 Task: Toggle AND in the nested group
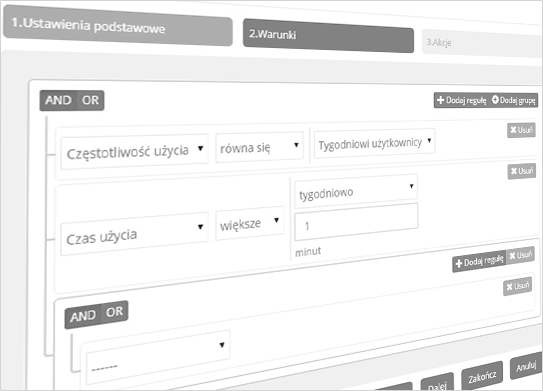(83, 316)
